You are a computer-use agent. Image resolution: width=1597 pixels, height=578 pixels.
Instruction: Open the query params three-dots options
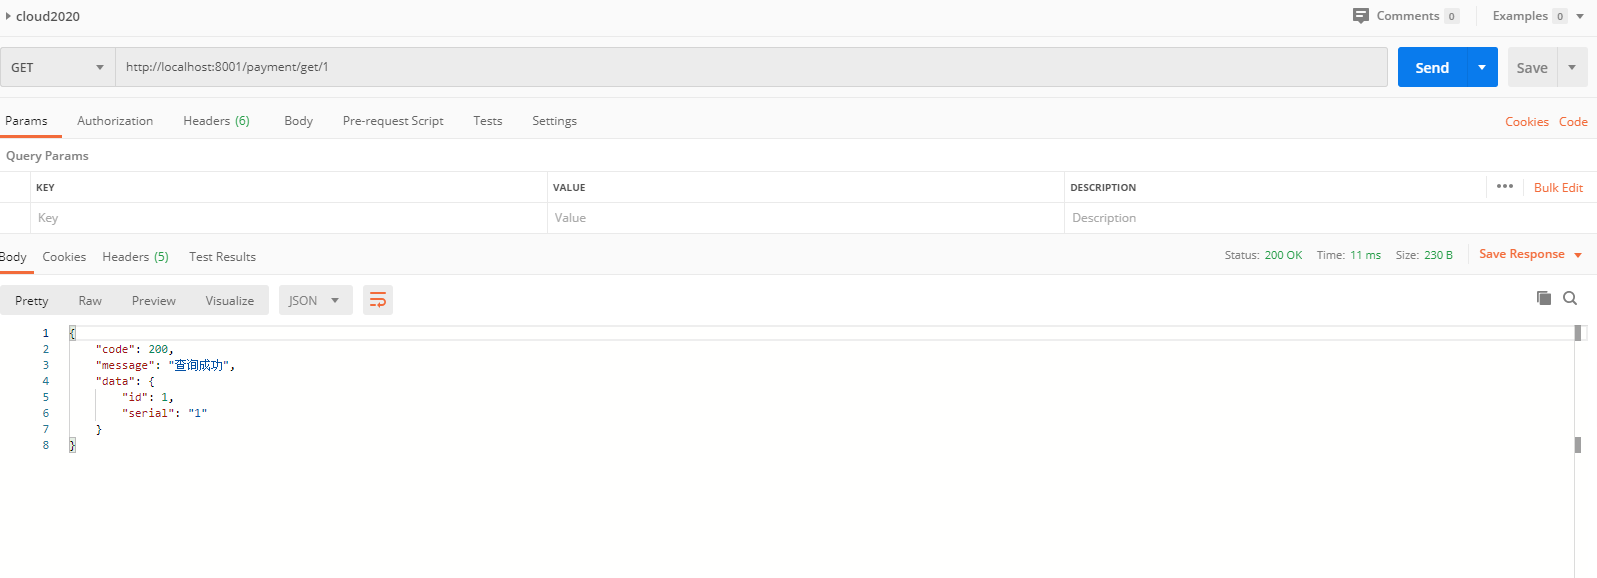pyautogui.click(x=1505, y=186)
